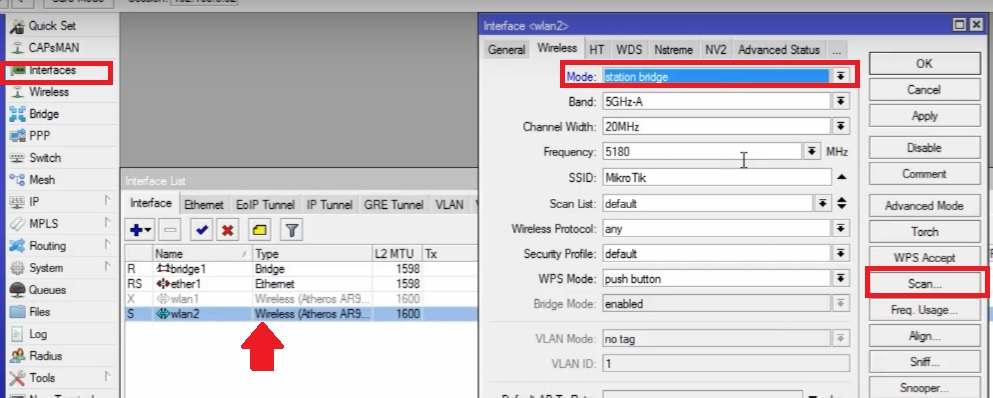Open the Security Profile dropdown arrow

tap(840, 254)
